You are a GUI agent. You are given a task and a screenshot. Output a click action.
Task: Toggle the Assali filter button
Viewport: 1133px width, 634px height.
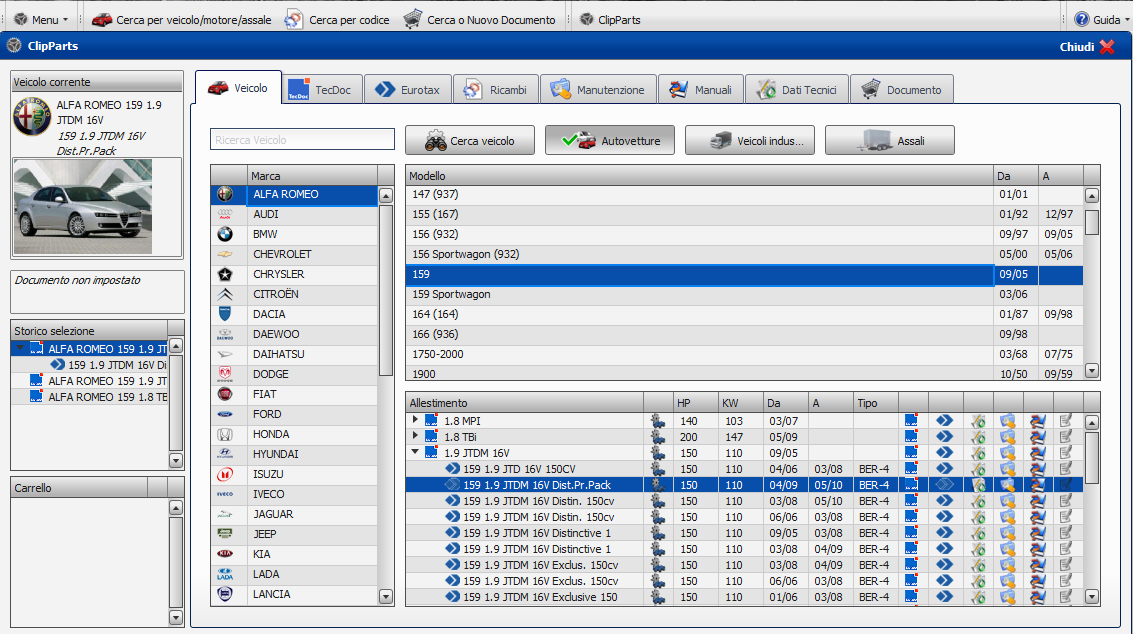[x=889, y=140]
